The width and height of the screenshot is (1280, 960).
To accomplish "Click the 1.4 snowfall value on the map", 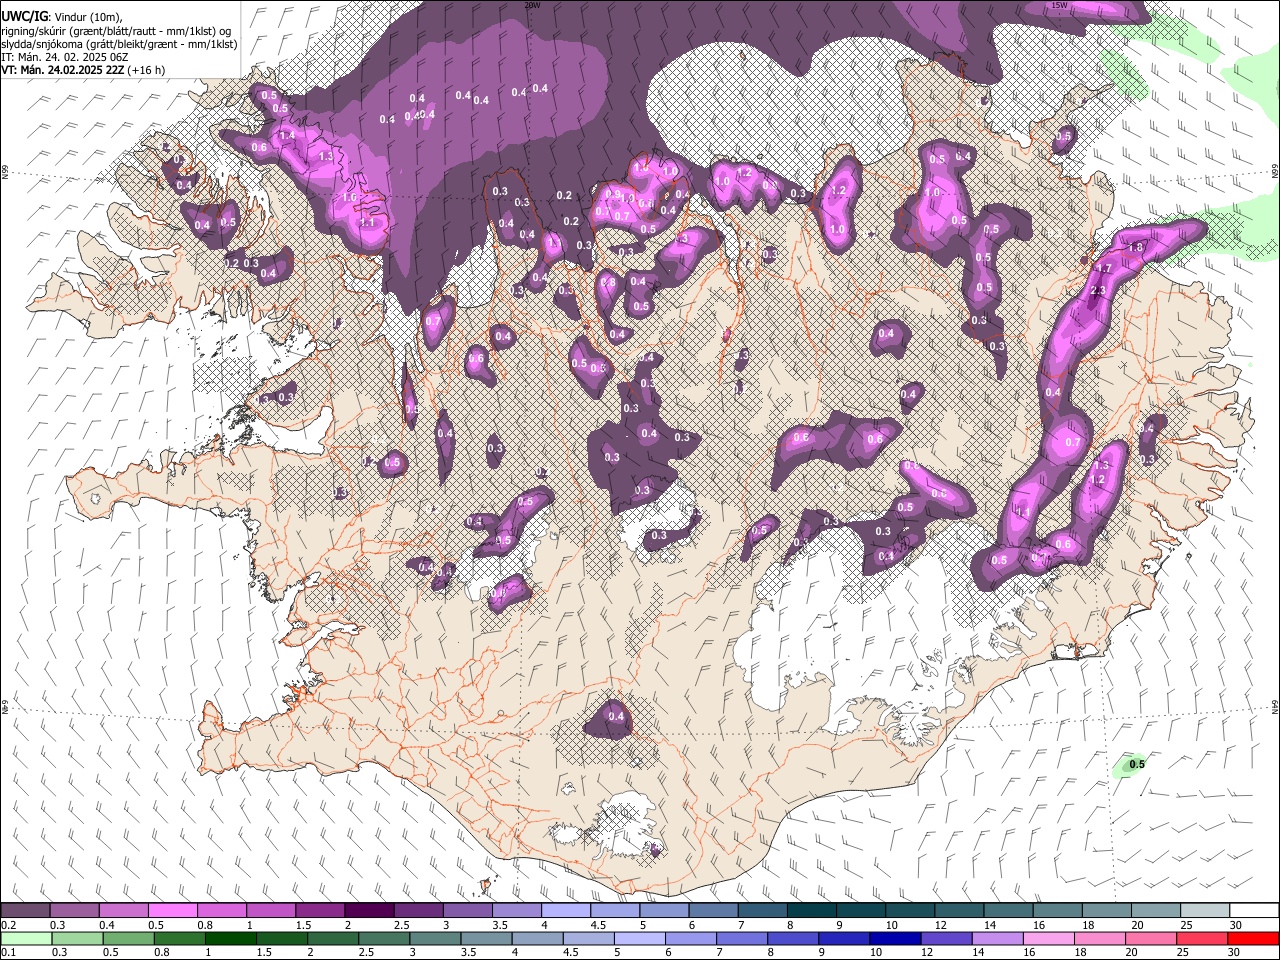I will pos(287,135).
